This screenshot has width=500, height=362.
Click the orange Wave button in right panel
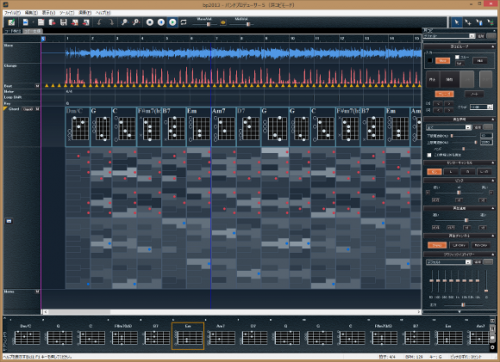pos(442,61)
